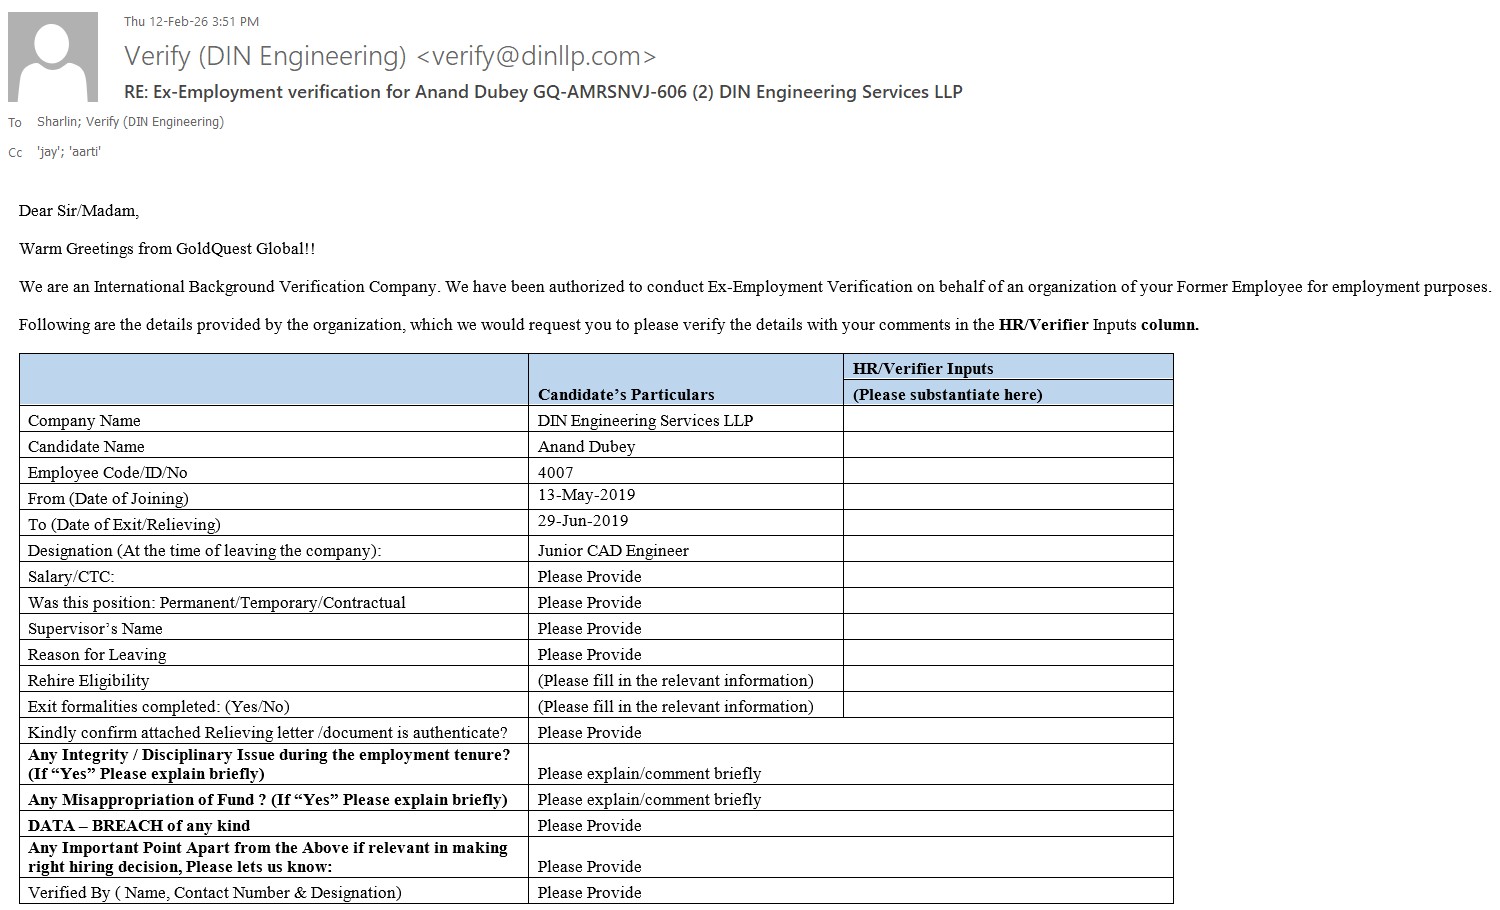Click the paragraph starting 'We are an International Background'
This screenshot has width=1500, height=910.
tap(755, 287)
